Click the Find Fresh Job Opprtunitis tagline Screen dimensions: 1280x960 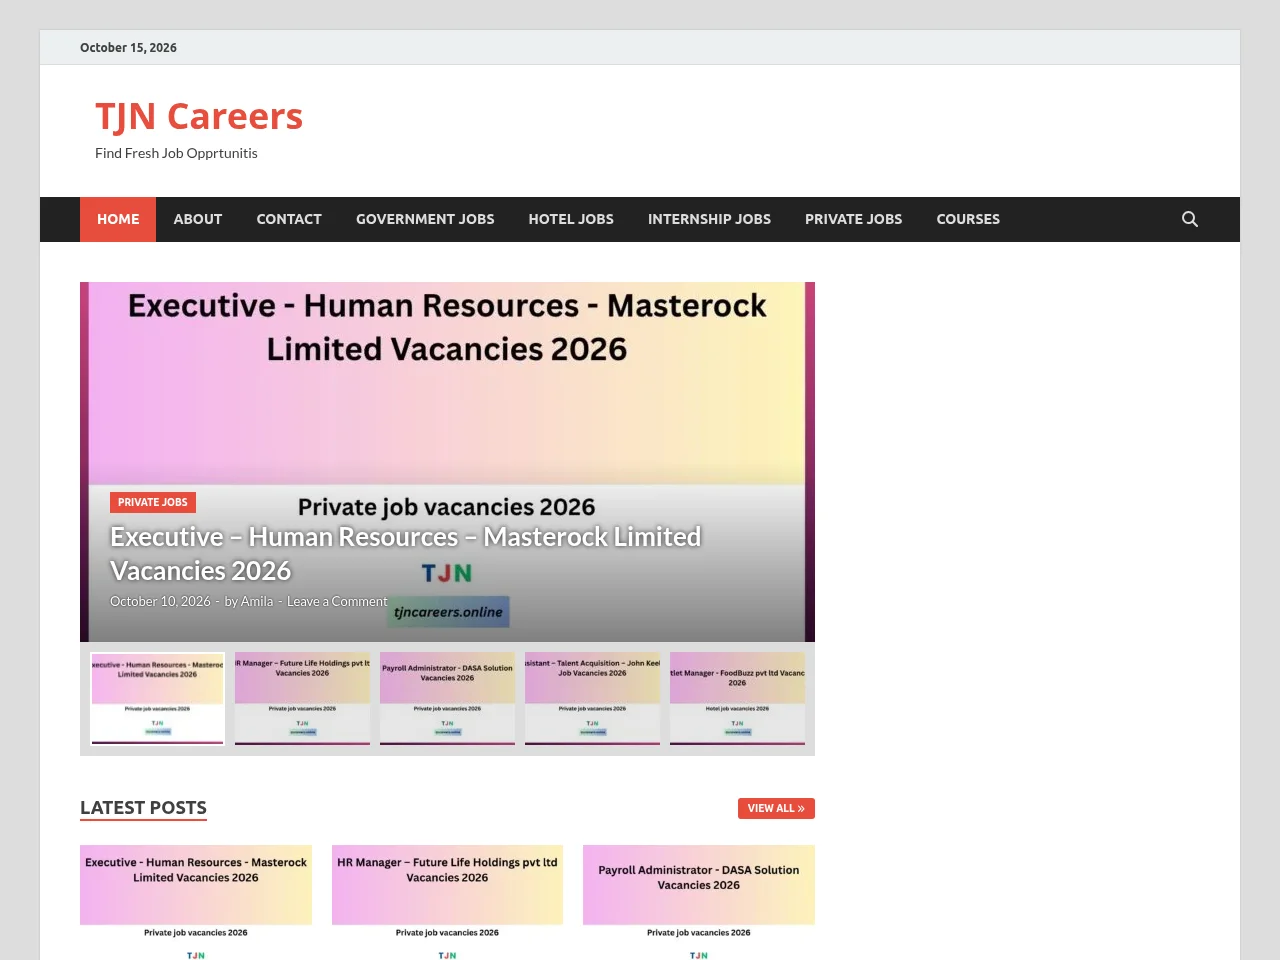click(176, 153)
